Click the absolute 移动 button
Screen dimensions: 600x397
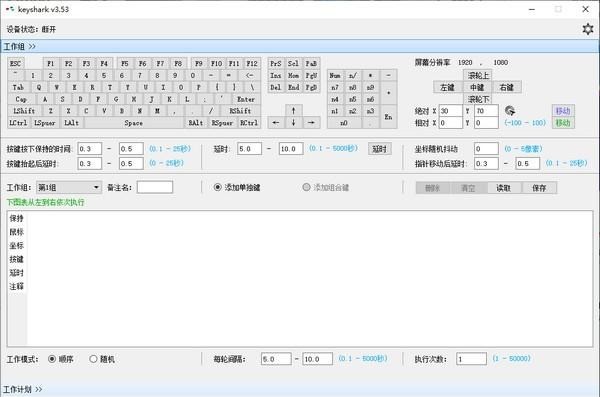click(563, 111)
